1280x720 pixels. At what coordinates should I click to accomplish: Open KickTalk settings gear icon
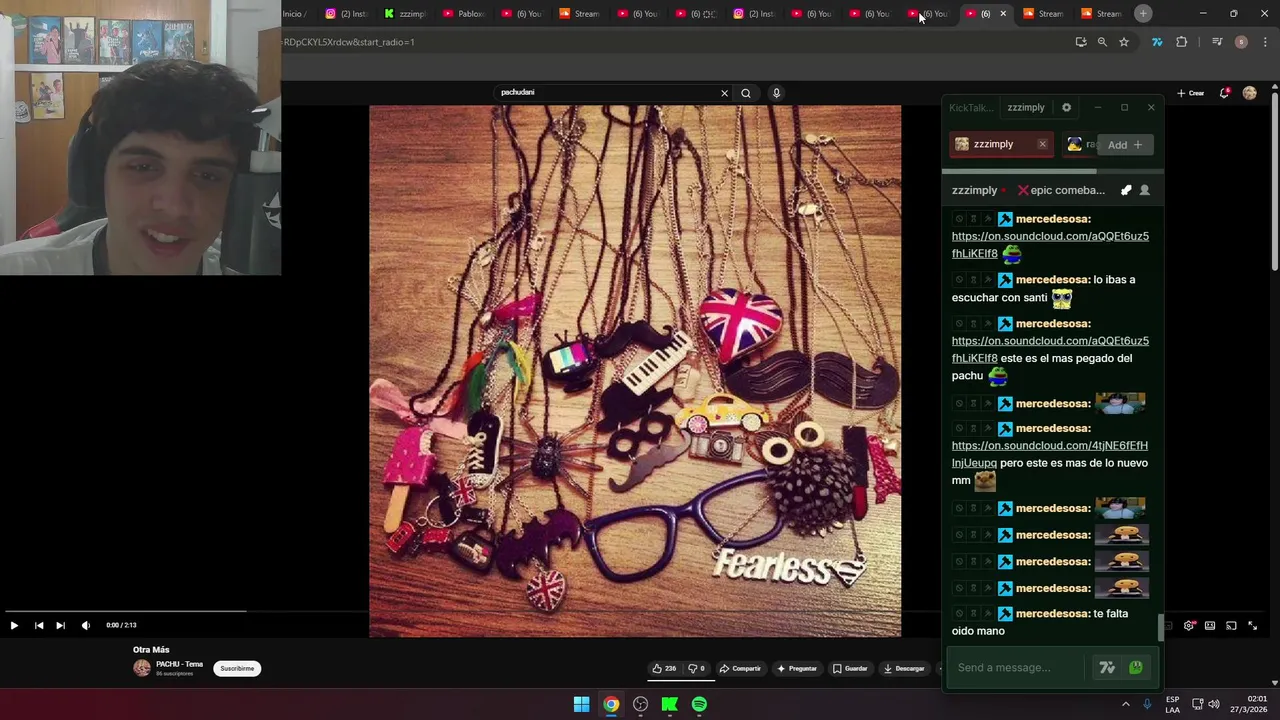pyautogui.click(x=1066, y=107)
